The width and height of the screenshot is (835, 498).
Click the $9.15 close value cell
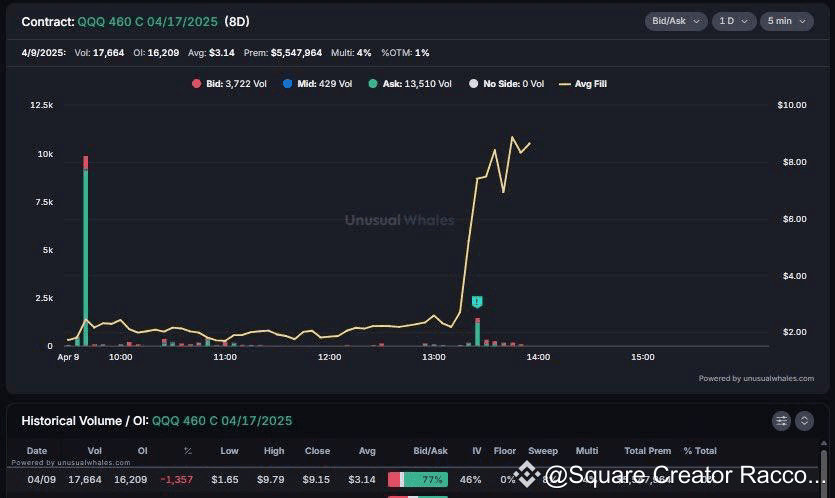pyautogui.click(x=316, y=479)
